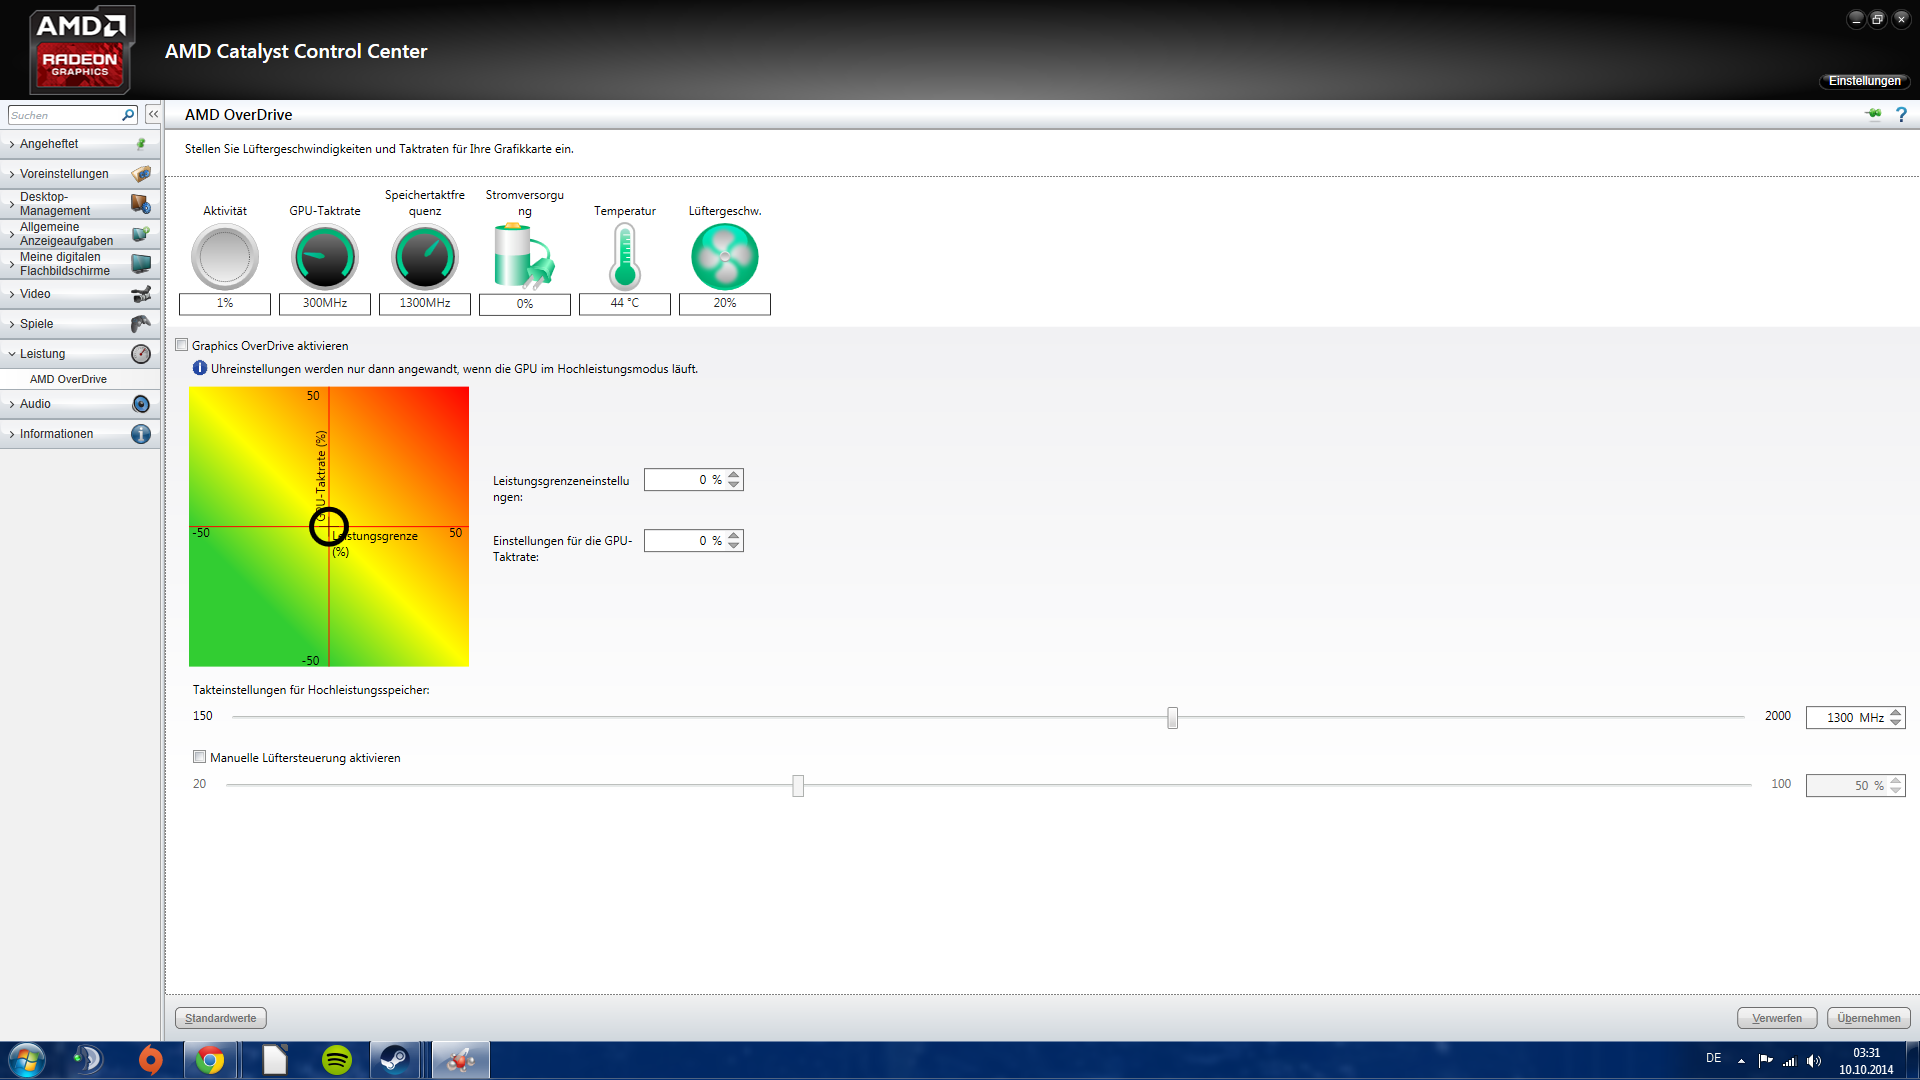This screenshot has height=1080, width=1920.
Task: Select the AMD OverDrive sidebar item
Action: point(68,379)
